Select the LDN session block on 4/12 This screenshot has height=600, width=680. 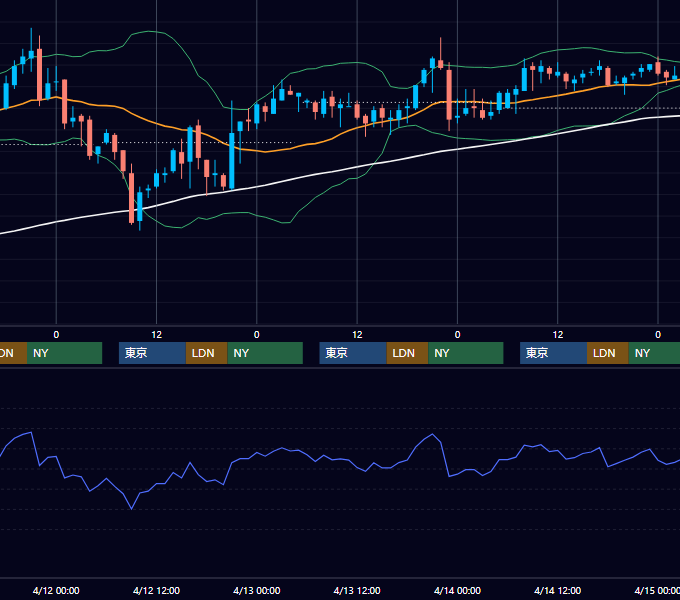[x=206, y=353]
